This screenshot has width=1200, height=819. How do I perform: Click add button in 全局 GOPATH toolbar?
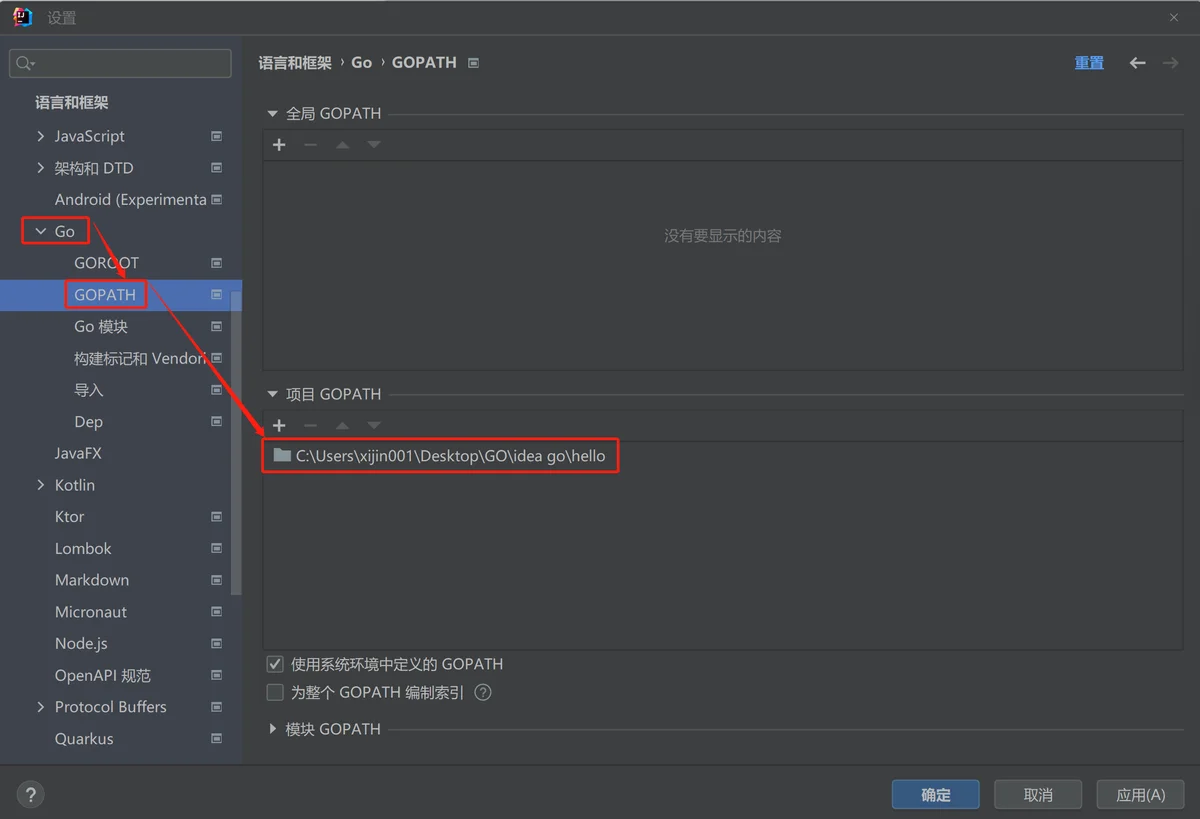279,145
